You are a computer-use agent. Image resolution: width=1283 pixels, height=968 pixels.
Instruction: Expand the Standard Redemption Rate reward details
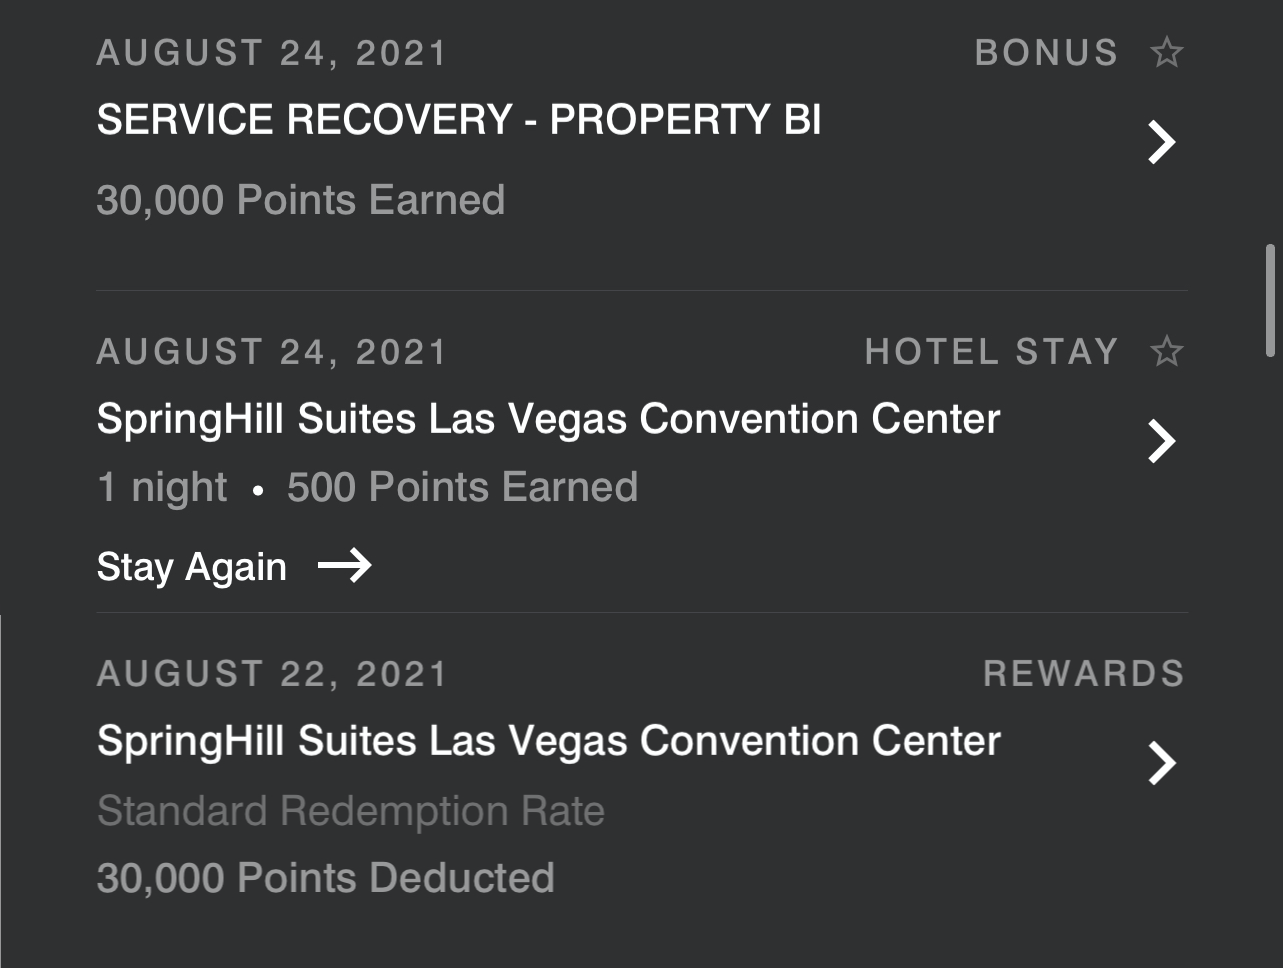point(1161,763)
